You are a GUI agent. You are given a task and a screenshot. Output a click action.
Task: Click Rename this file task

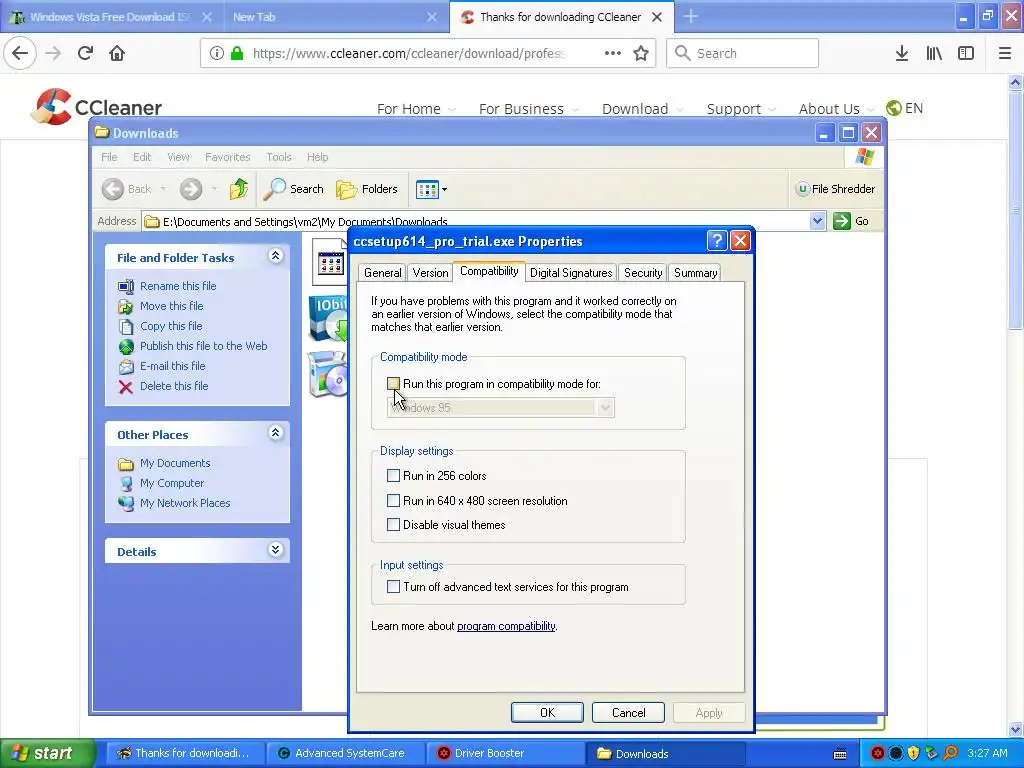click(x=167, y=286)
